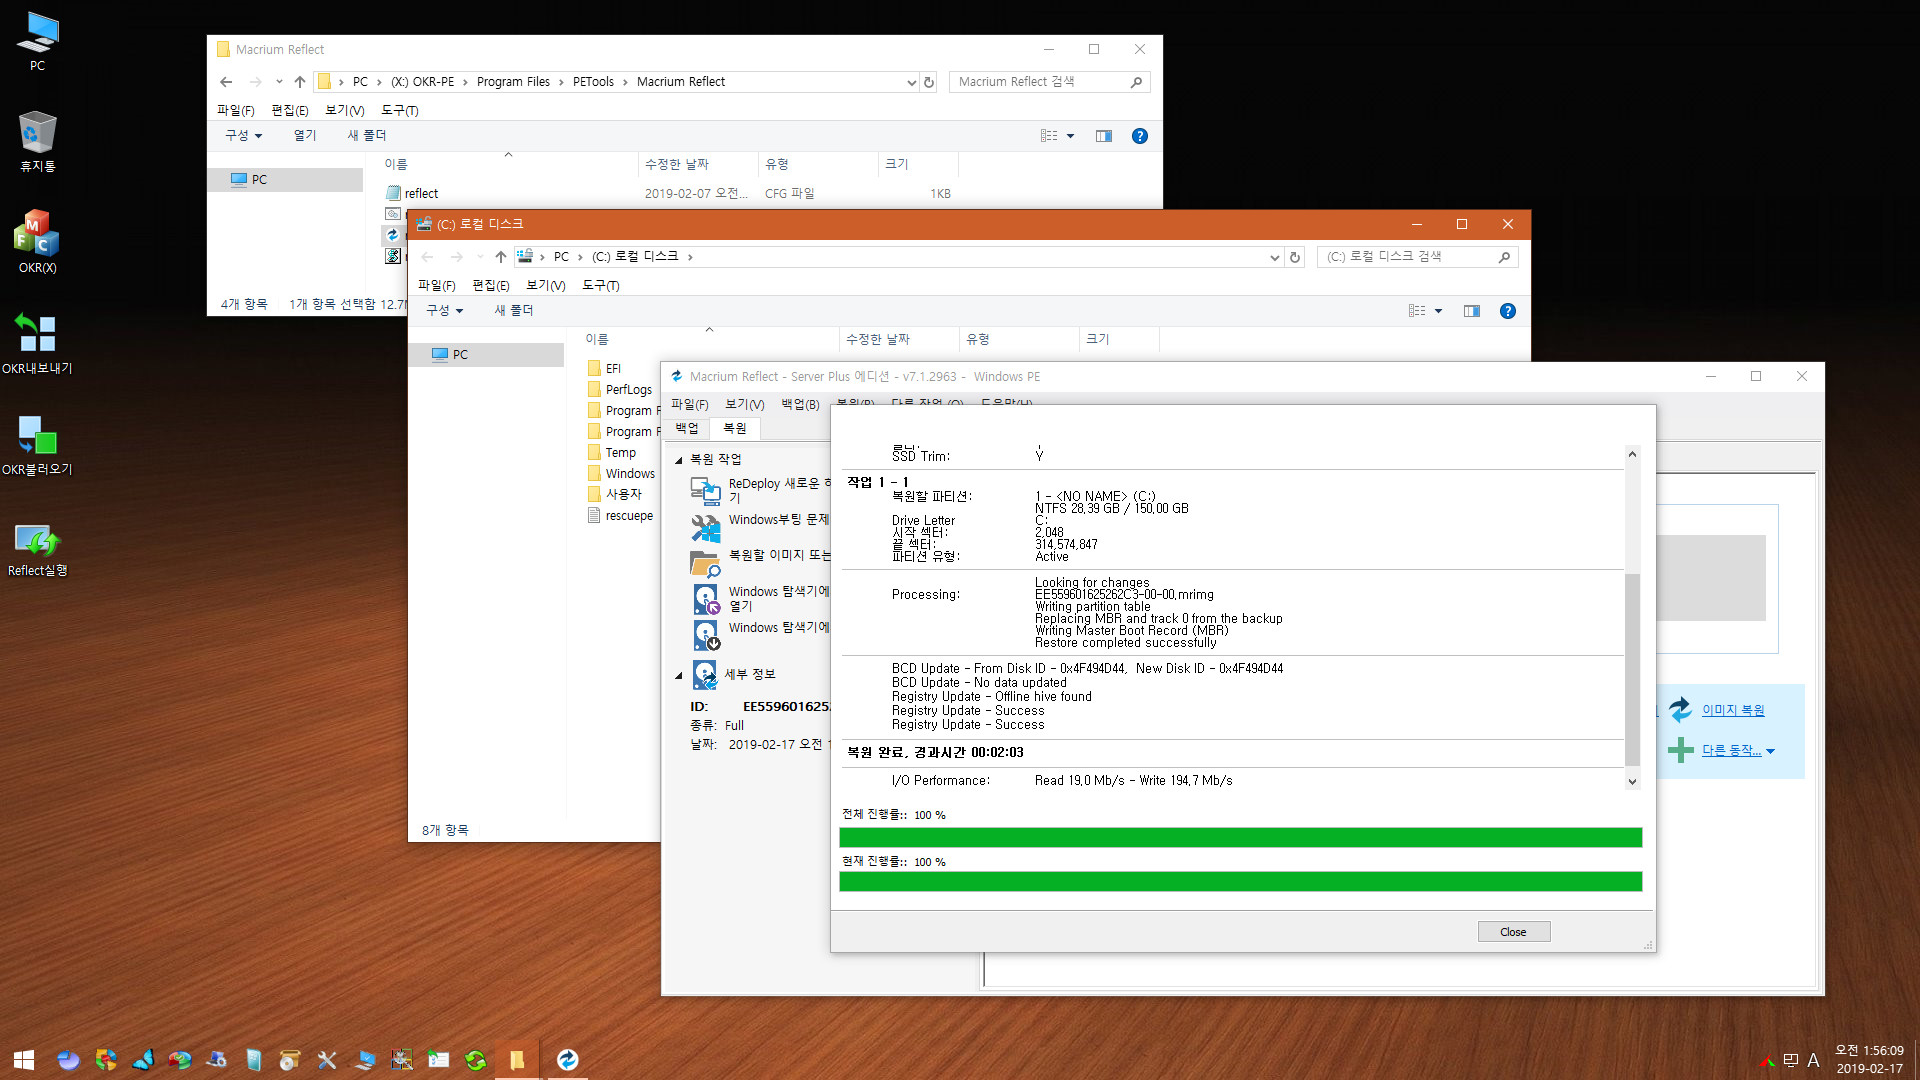Click Close button in restore dialog

coord(1513,932)
